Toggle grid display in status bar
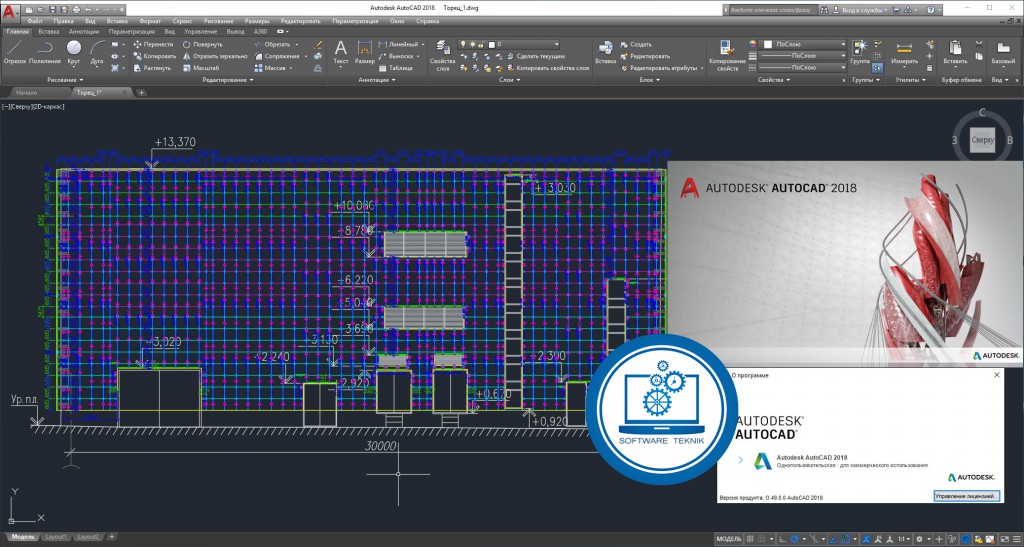This screenshot has width=1024, height=547. pyautogui.click(x=752, y=539)
